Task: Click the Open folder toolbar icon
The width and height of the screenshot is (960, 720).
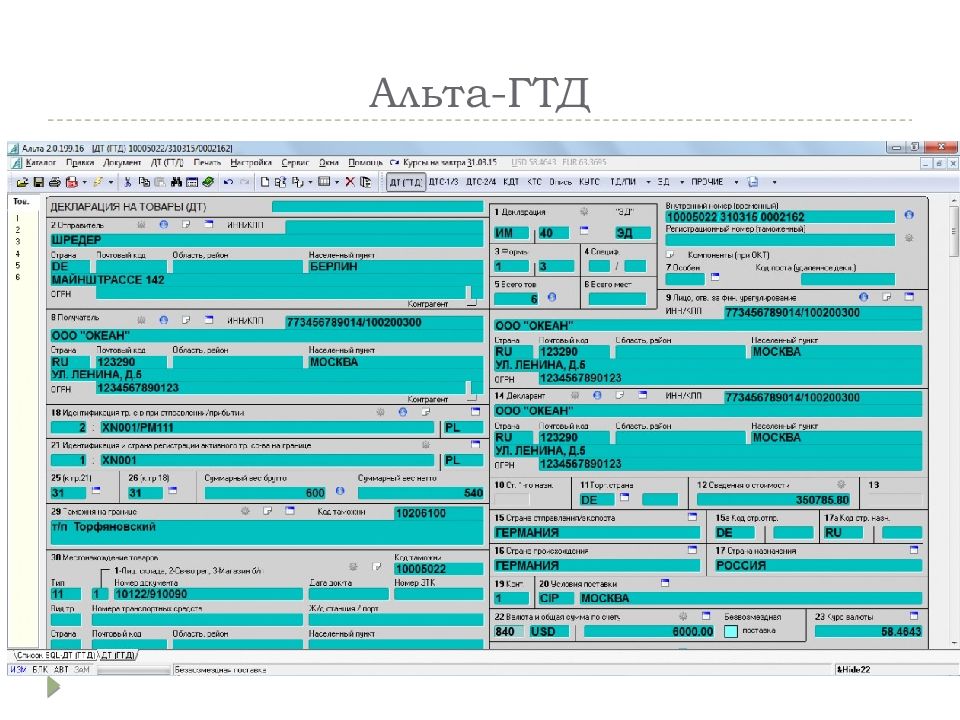Action: [23, 182]
